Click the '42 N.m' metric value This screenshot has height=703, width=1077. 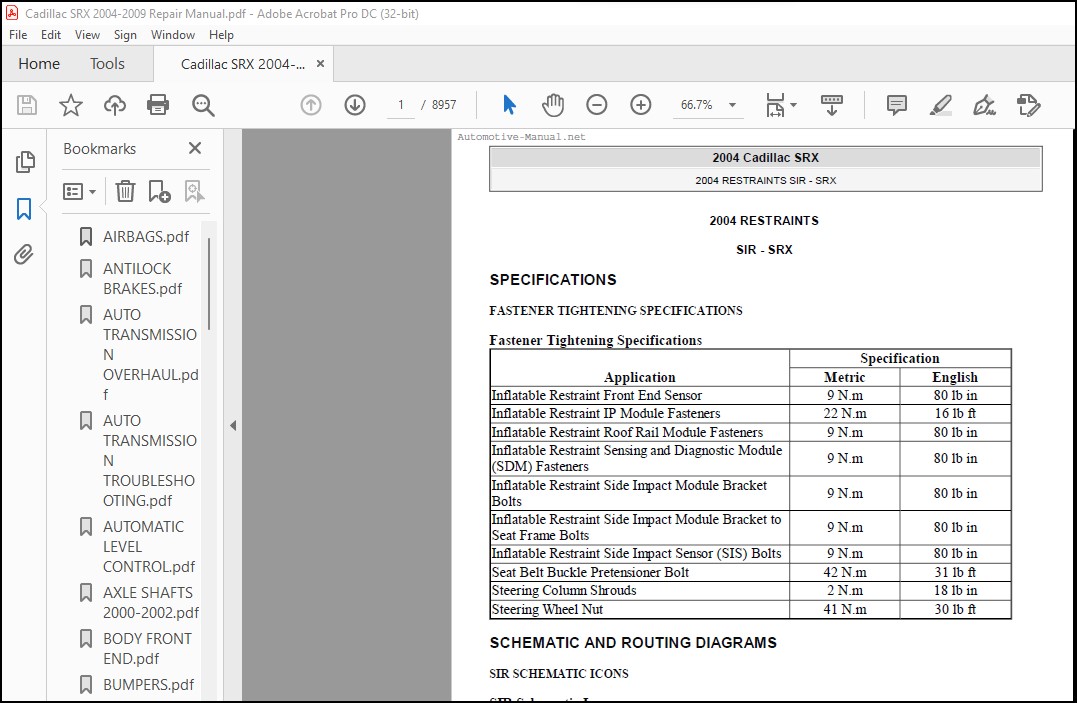845,572
